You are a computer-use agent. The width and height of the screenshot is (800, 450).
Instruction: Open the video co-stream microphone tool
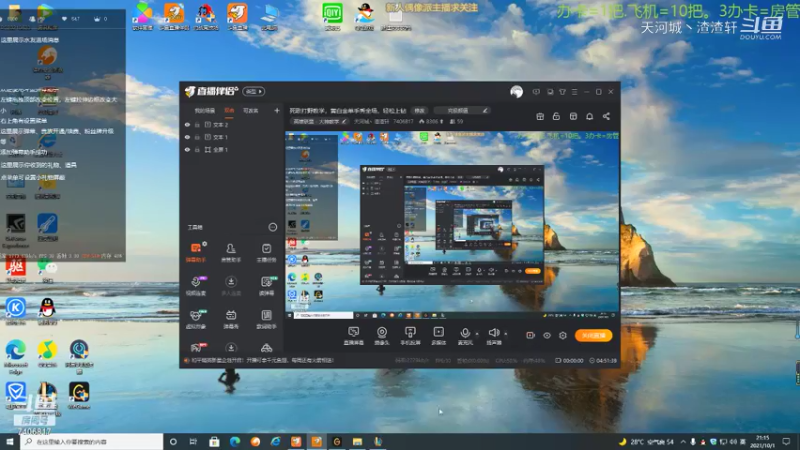pyautogui.click(x=196, y=285)
